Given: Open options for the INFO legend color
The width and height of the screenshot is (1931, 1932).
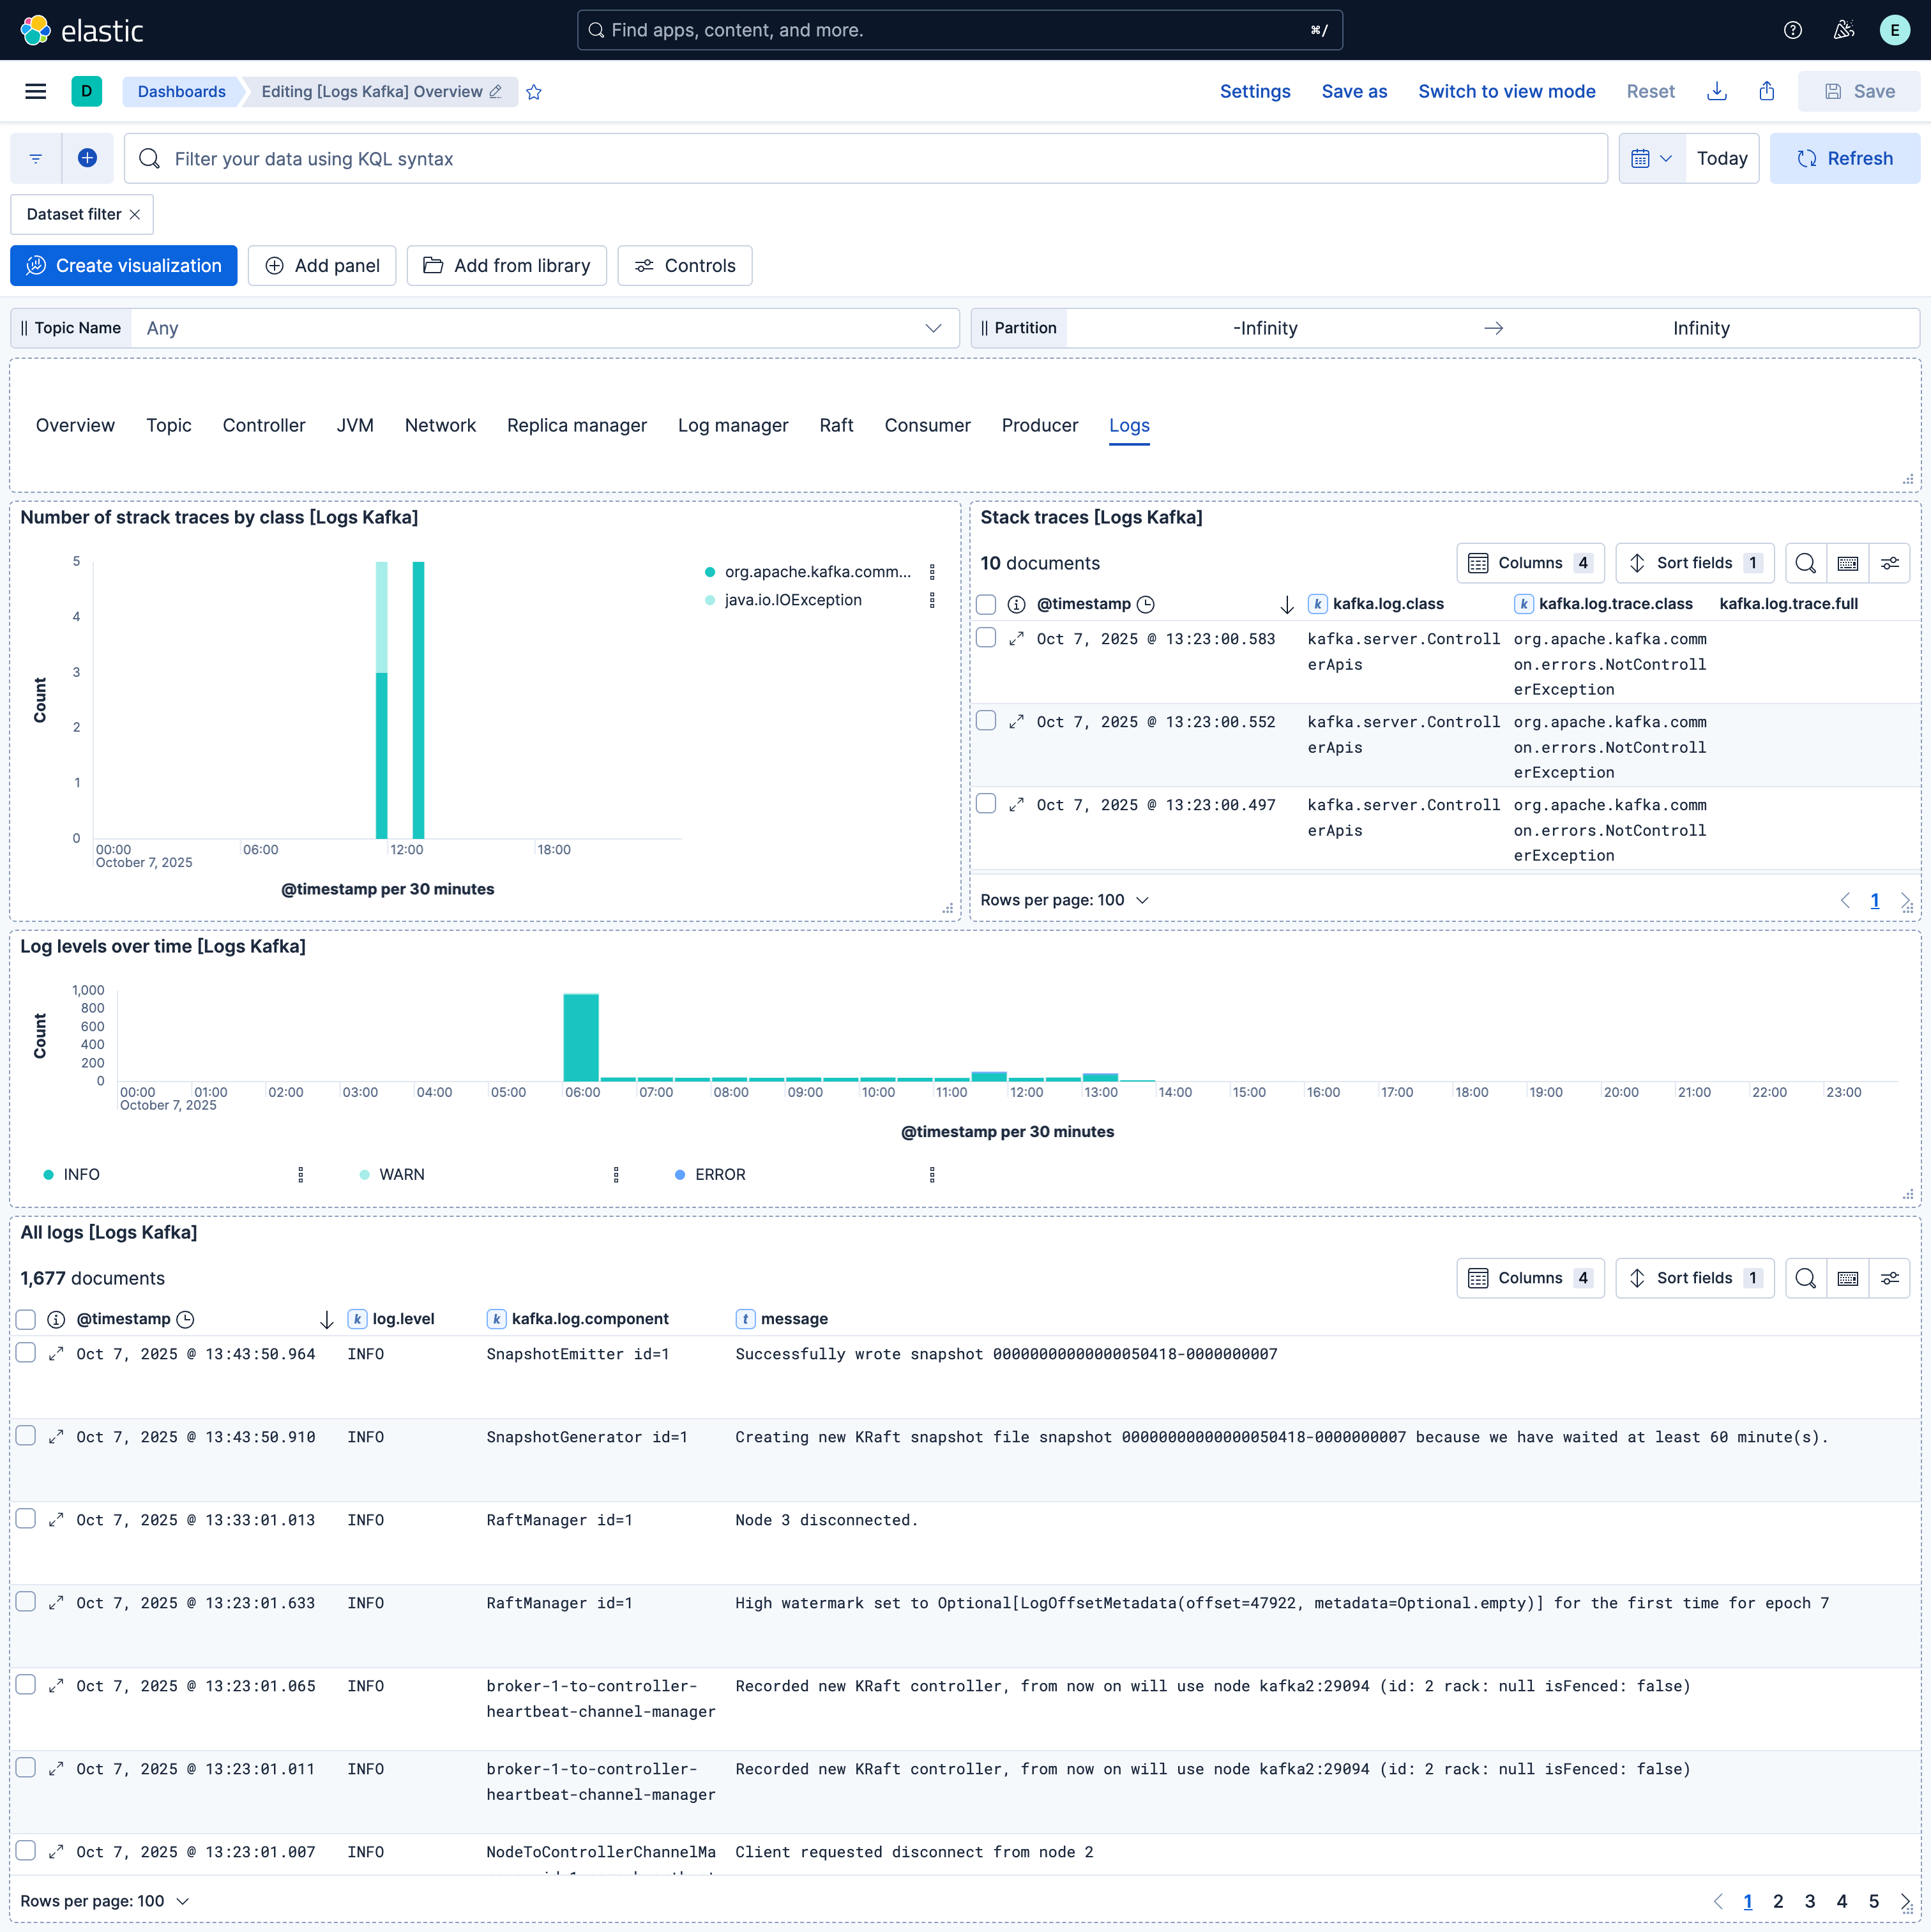Looking at the screenshot, I should pos(300,1174).
